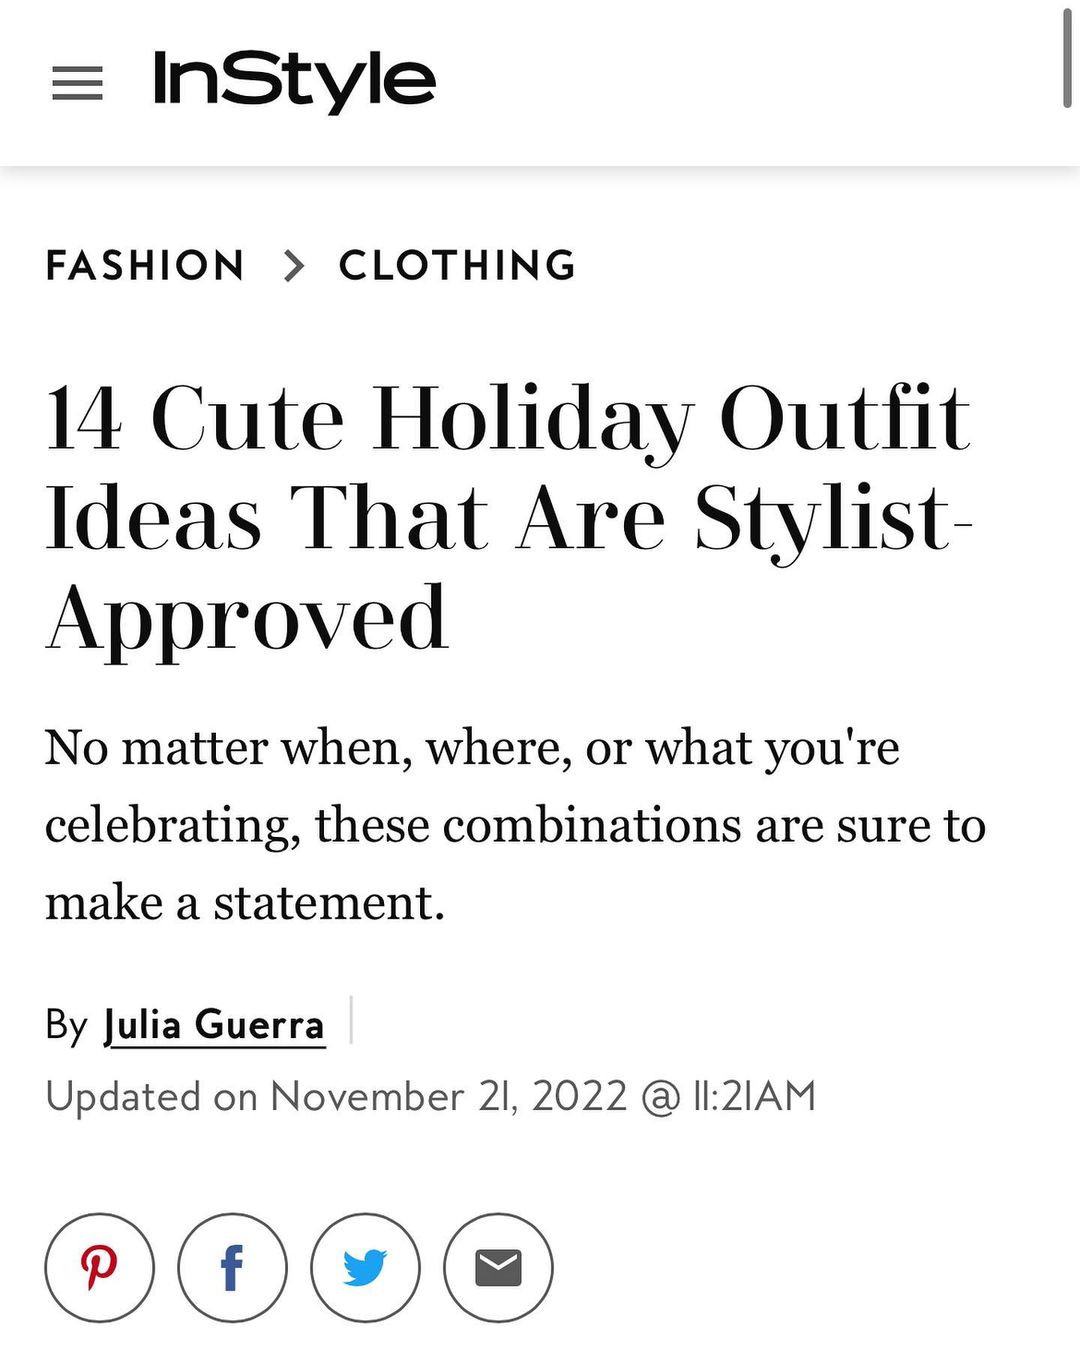Share article on Facebook

coord(232,1267)
